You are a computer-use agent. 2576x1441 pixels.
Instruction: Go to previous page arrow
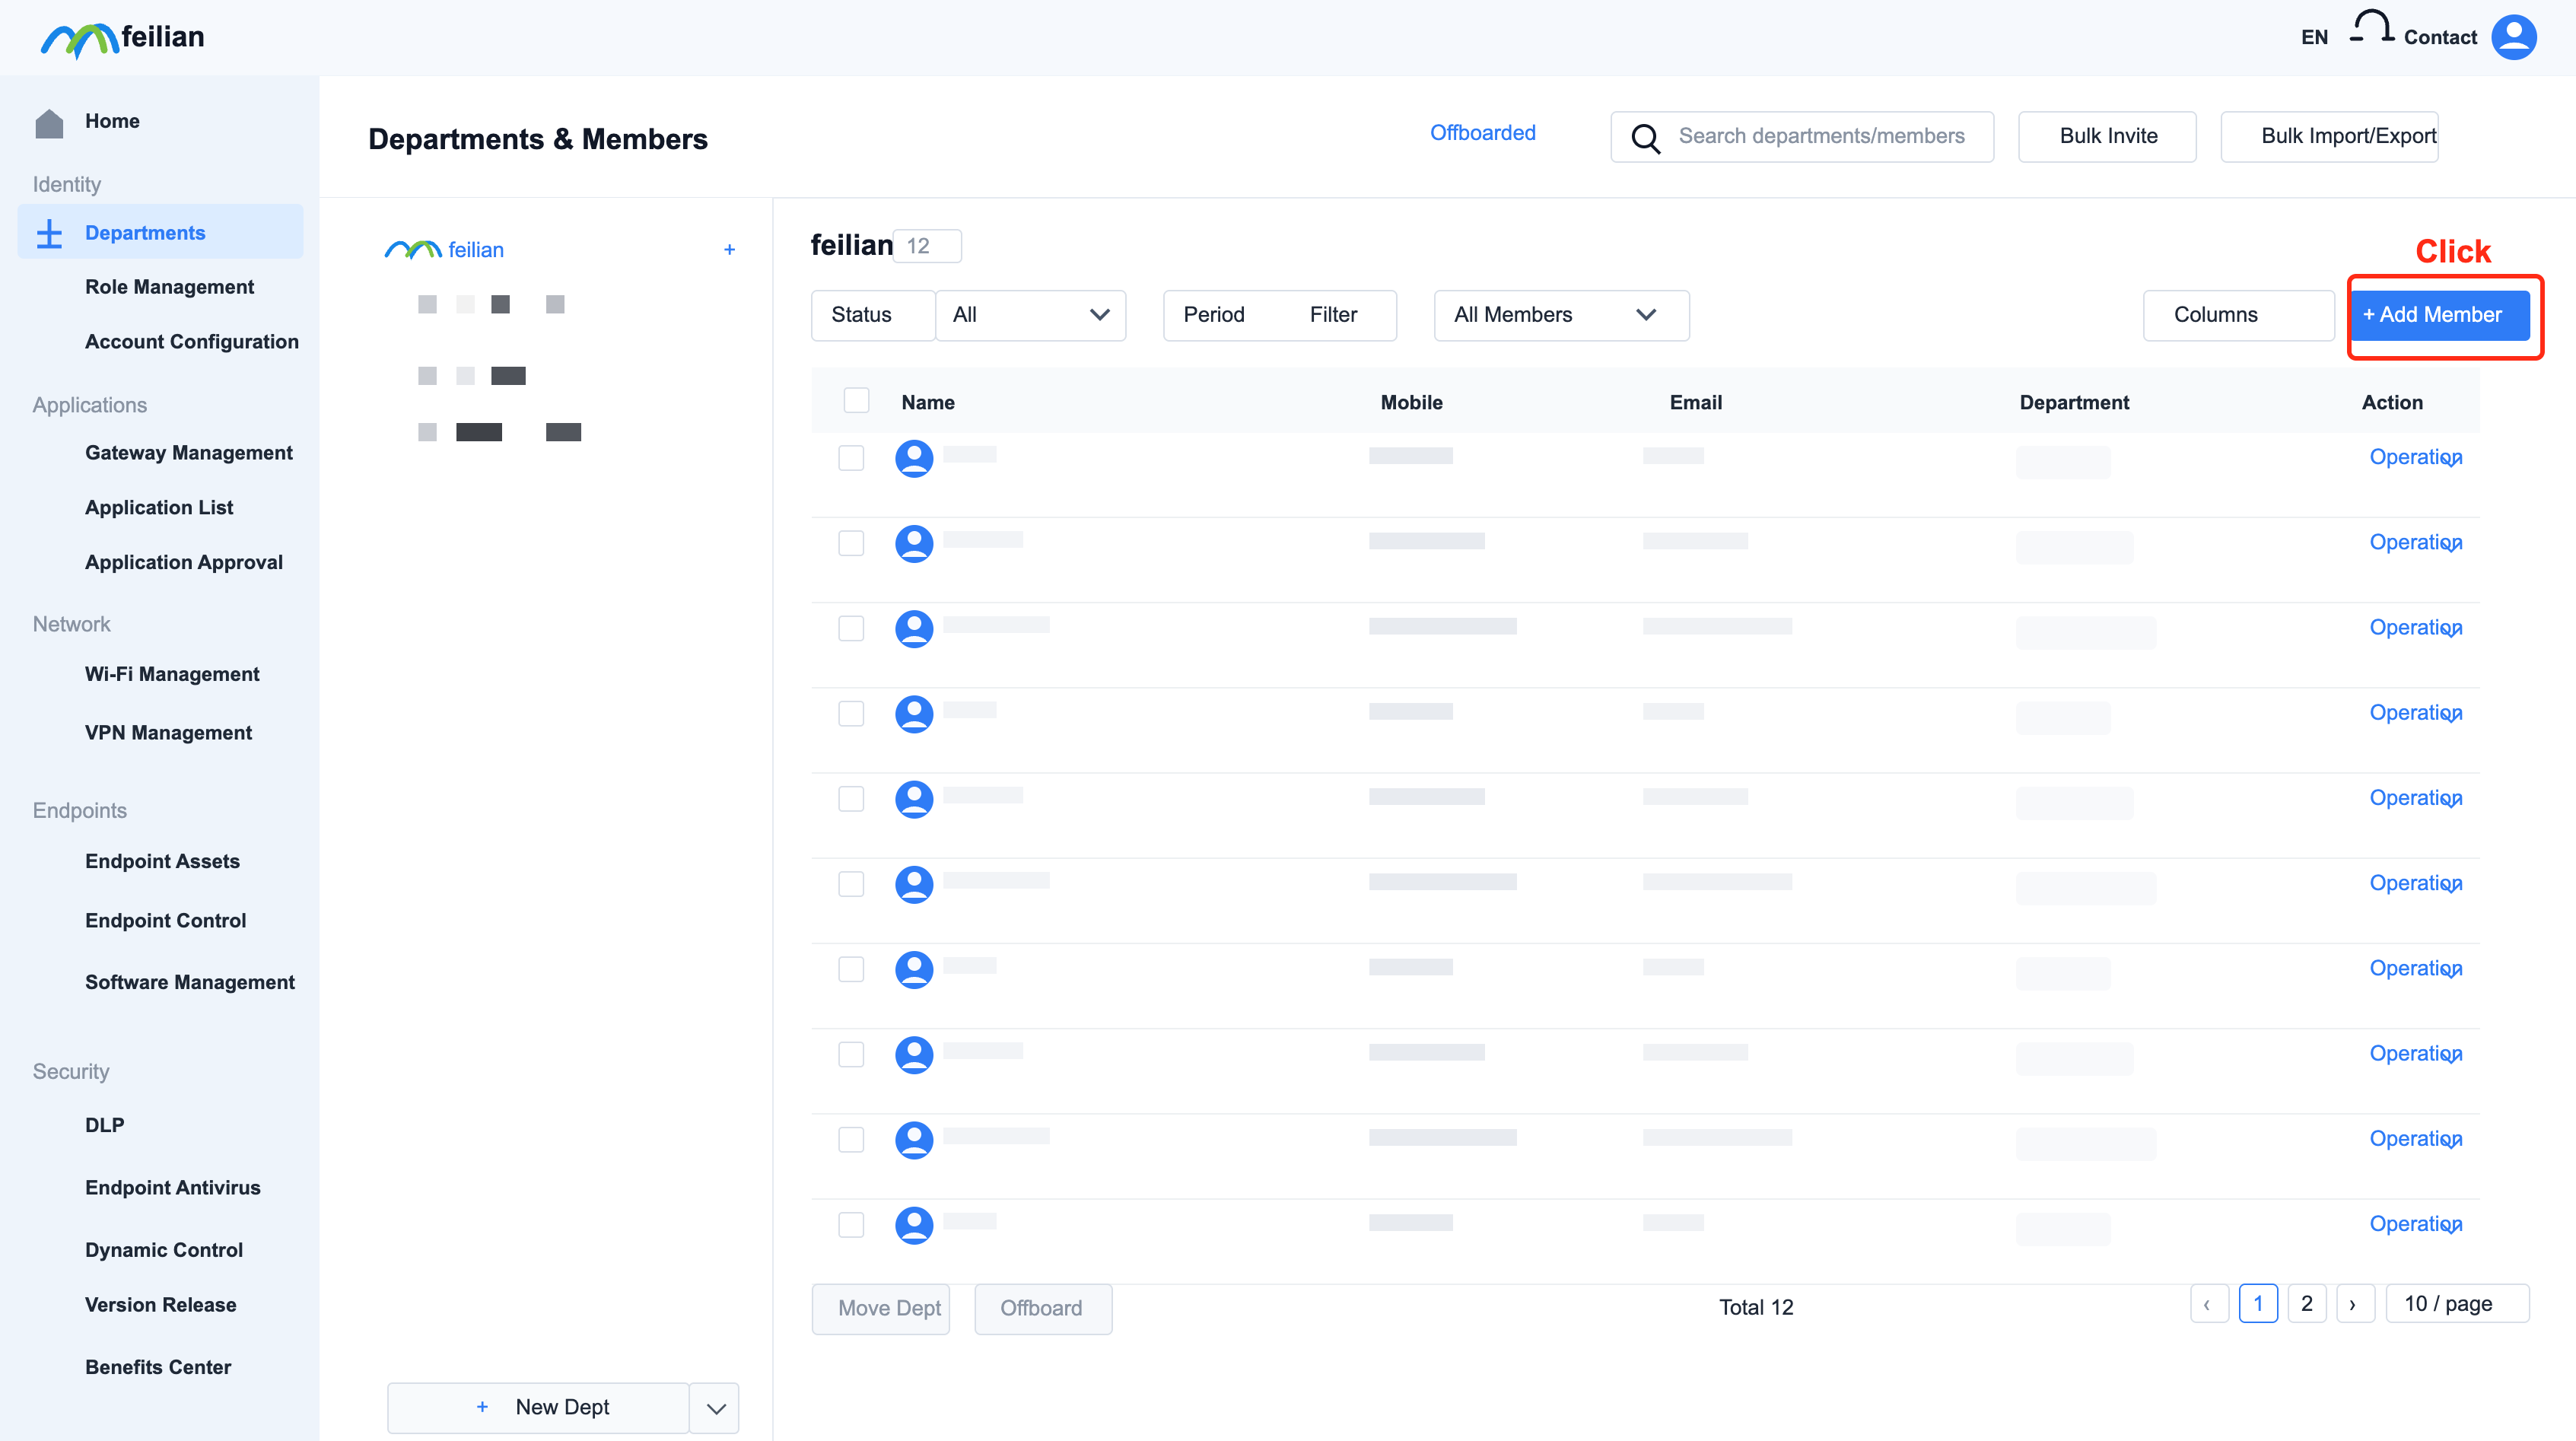point(2208,1304)
